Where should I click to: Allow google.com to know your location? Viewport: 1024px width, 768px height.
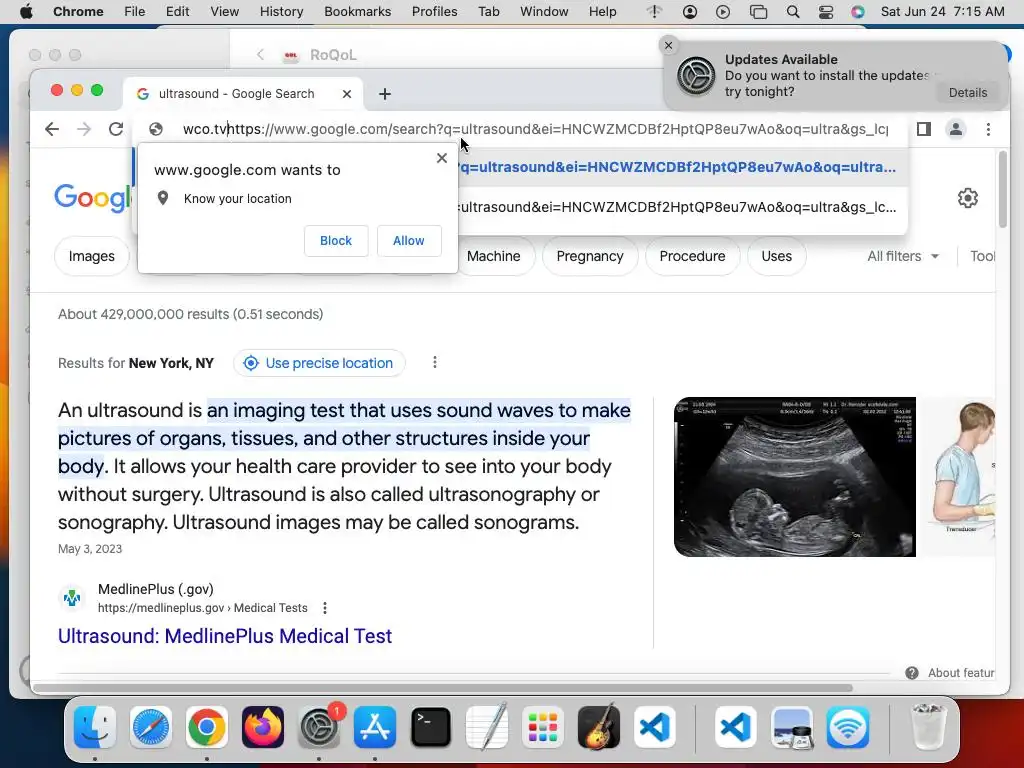pyautogui.click(x=409, y=241)
